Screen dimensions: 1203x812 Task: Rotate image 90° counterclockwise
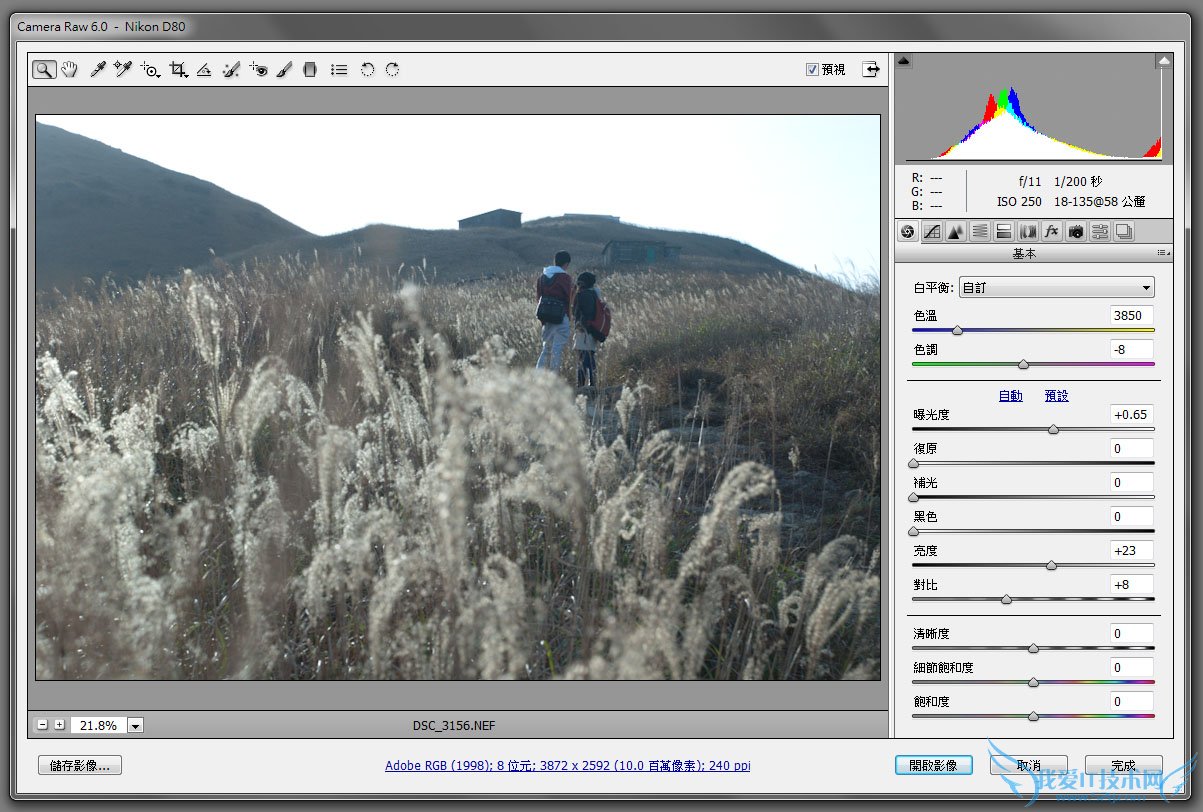[x=367, y=69]
